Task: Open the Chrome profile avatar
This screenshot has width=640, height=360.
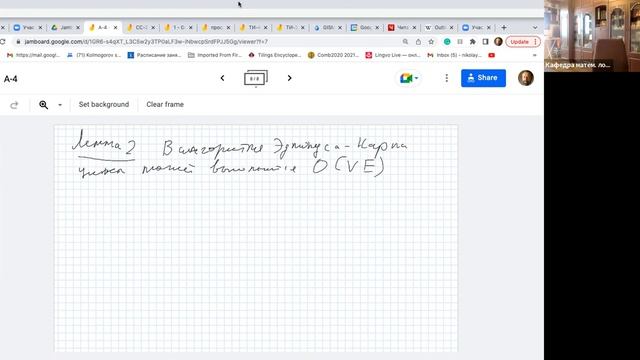Action: (498, 42)
